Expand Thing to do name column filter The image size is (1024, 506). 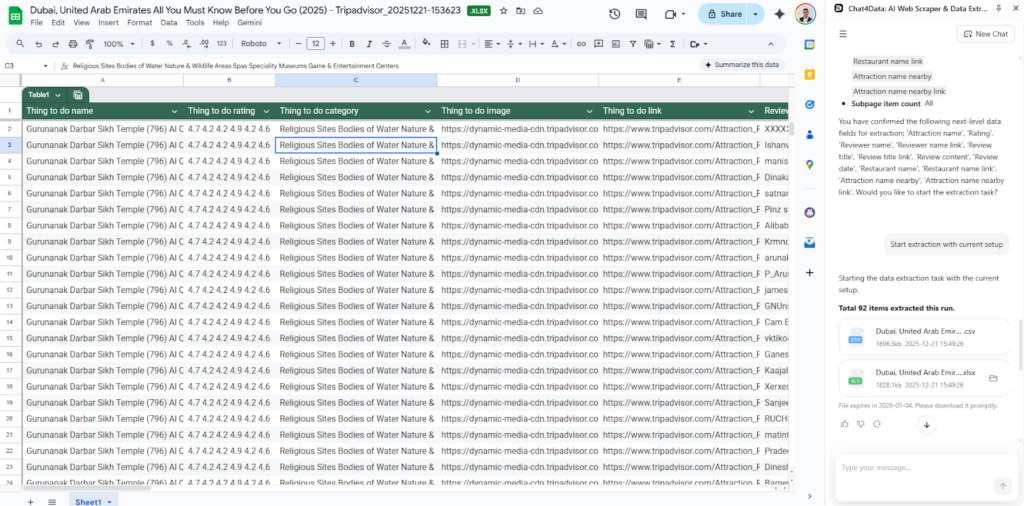(x=174, y=111)
